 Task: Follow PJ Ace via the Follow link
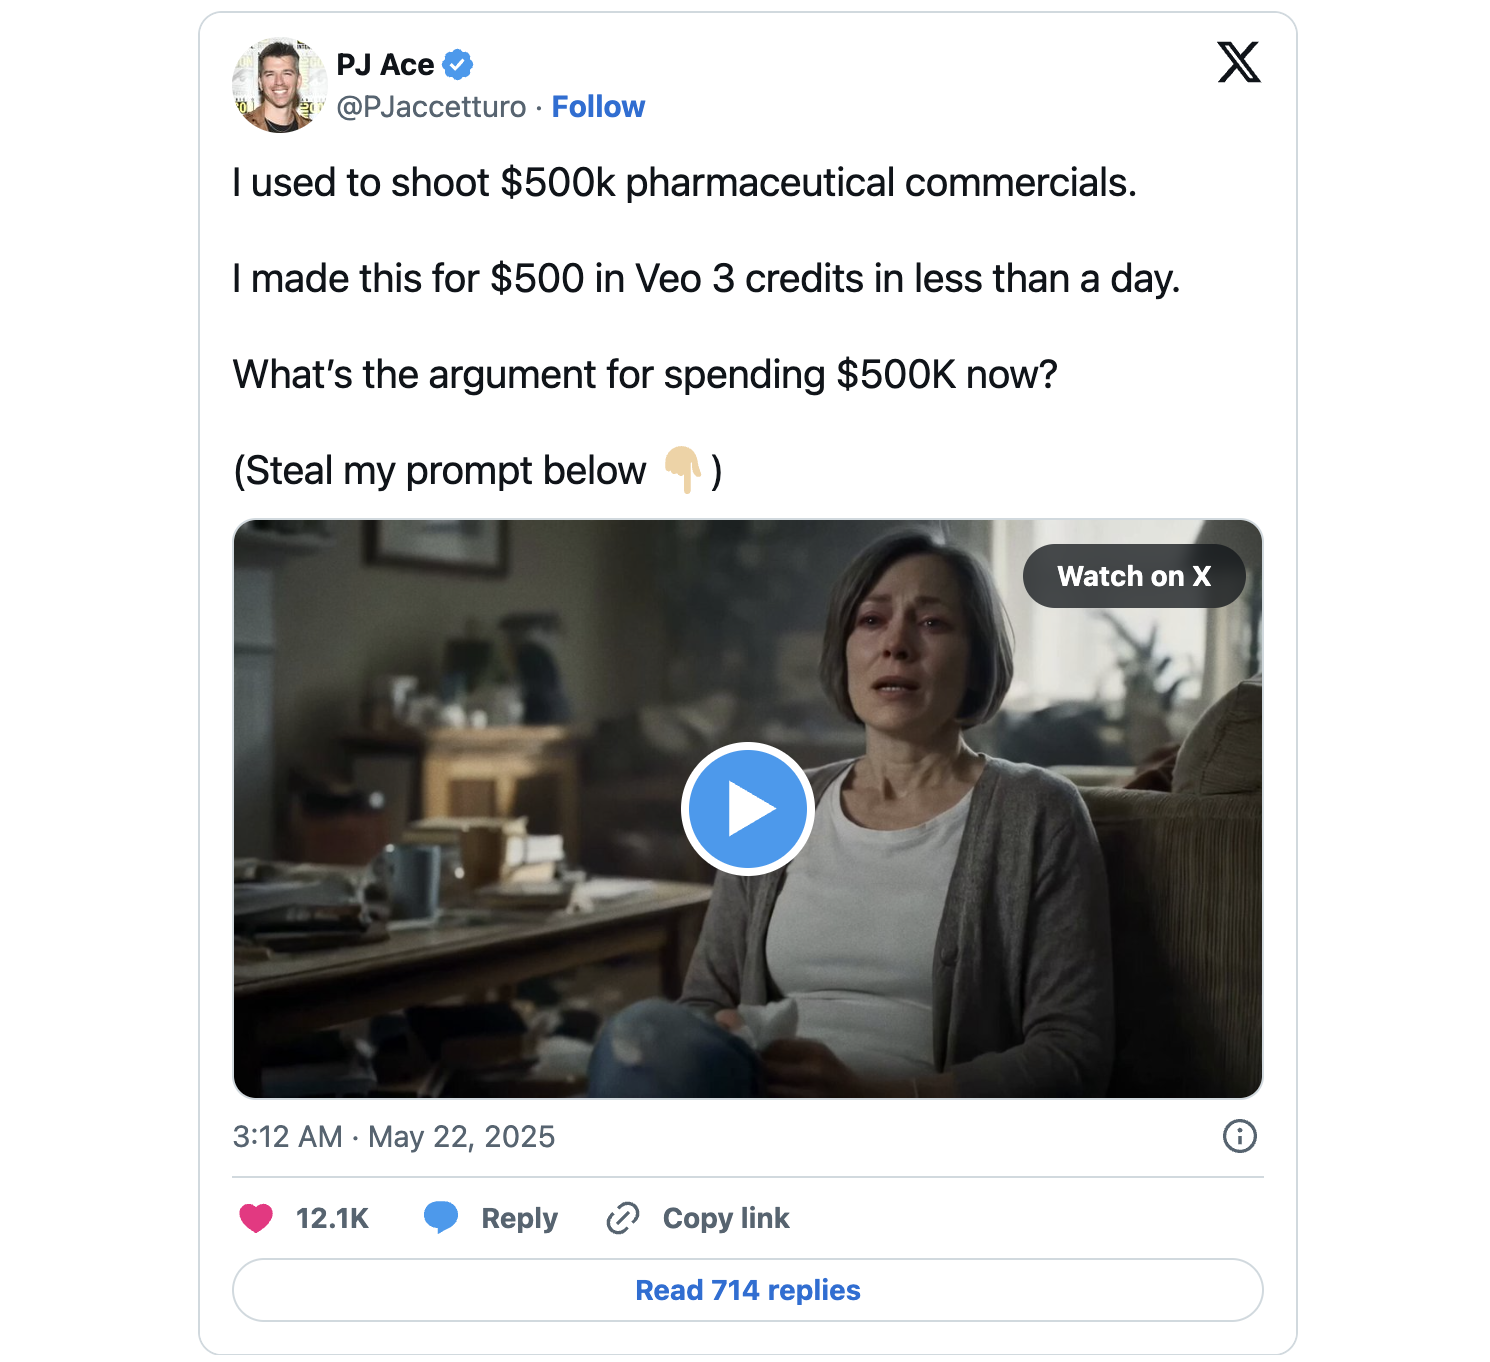coord(598,107)
